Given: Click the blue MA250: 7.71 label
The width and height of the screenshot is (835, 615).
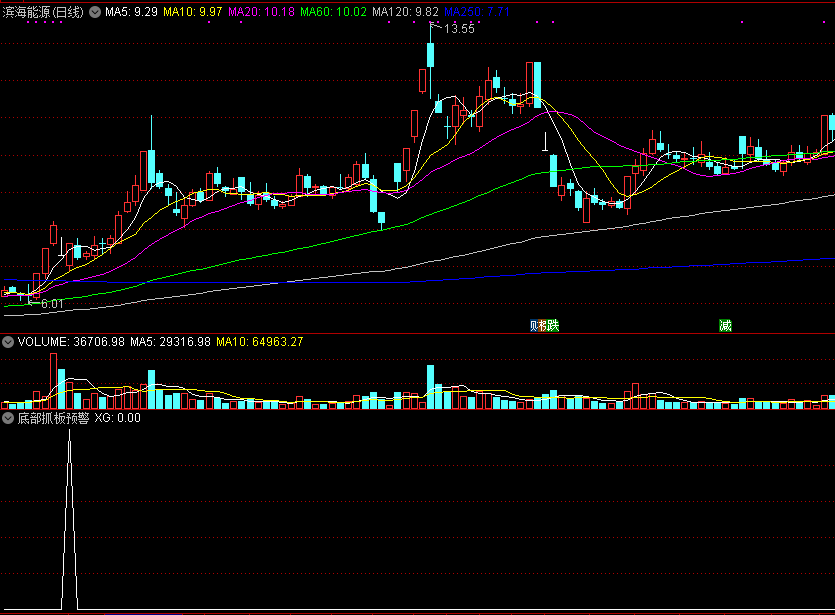Looking at the screenshot, I should click(x=477, y=12).
